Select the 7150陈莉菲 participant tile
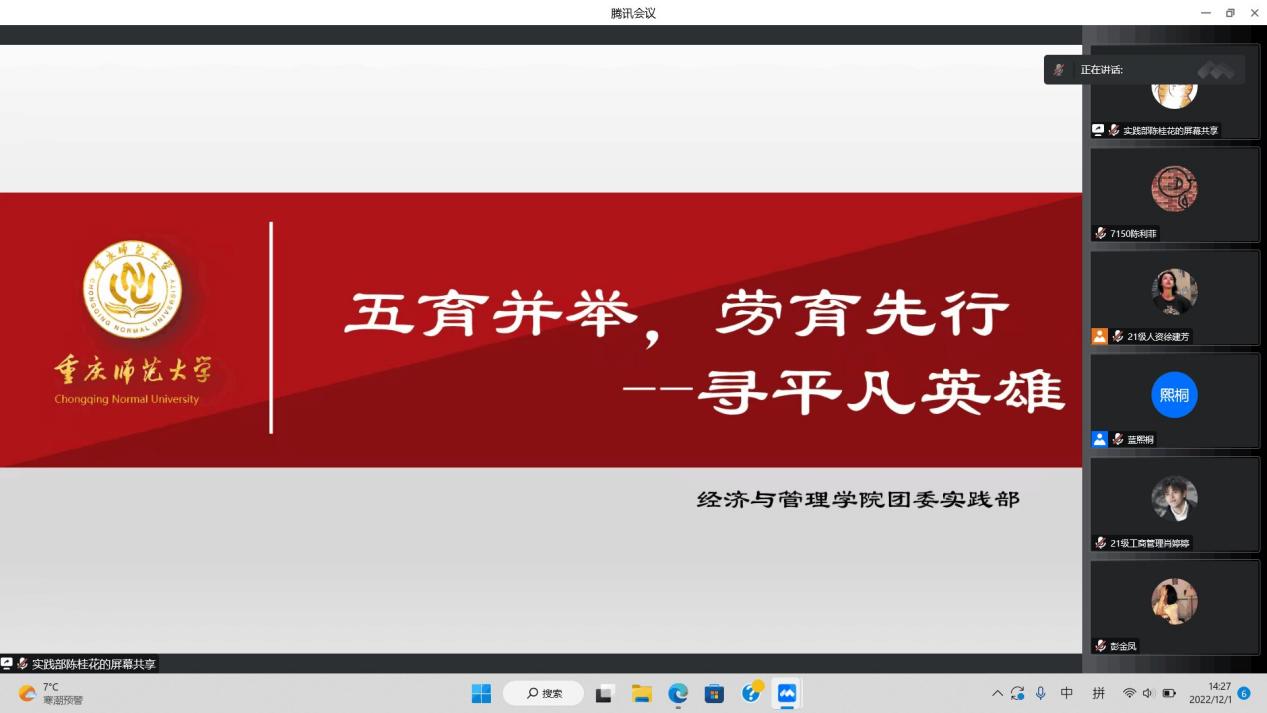This screenshot has height=713, width=1267. click(x=1174, y=194)
